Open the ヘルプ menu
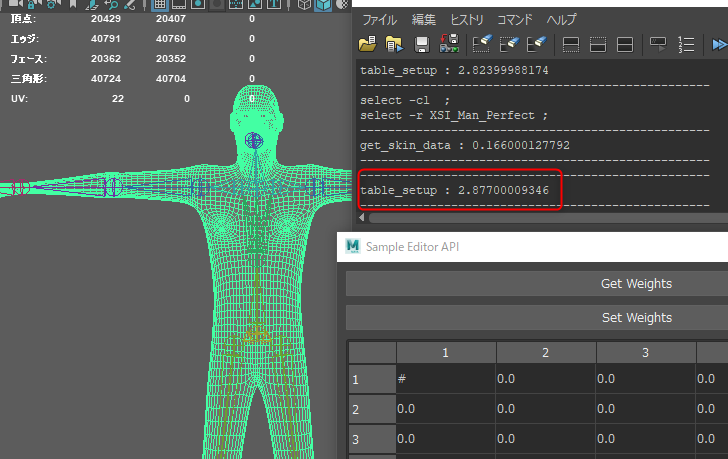728x459 pixels. (561, 20)
